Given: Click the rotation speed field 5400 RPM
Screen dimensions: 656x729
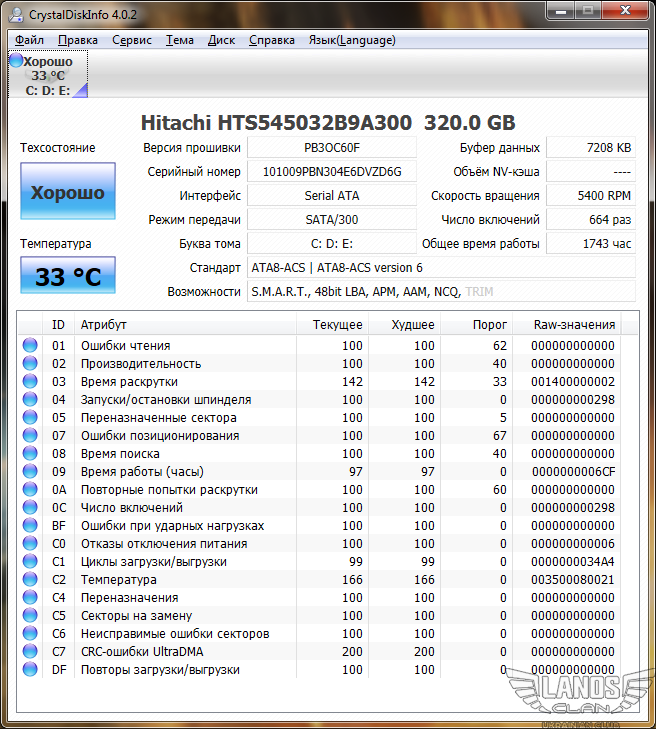Looking at the screenshot, I should [x=591, y=196].
